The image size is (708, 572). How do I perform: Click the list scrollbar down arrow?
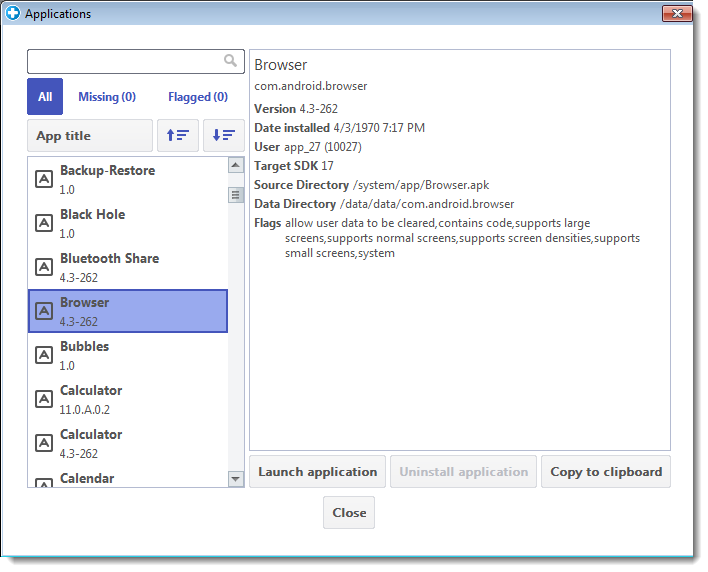[236, 479]
